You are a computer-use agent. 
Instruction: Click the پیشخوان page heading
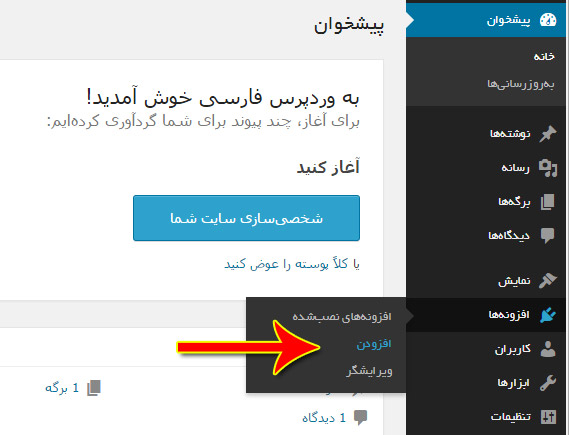[x=349, y=26]
